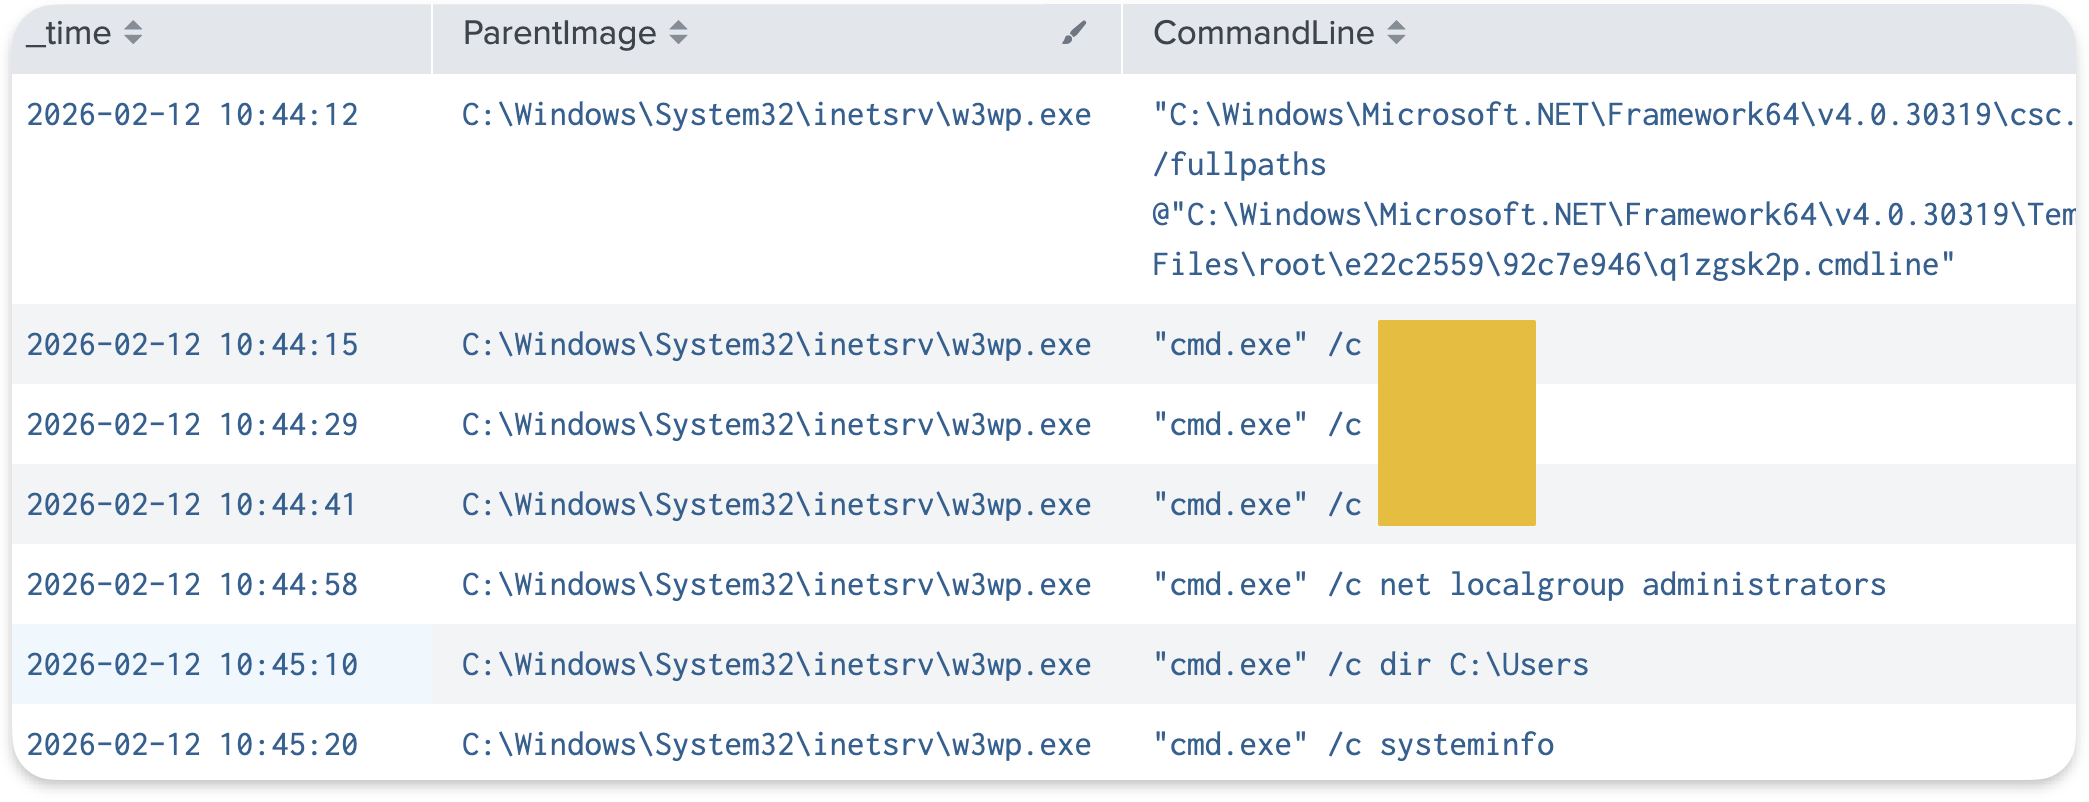Click the upward sort arrow on _time column
The image size is (2089, 802).
point(131,26)
